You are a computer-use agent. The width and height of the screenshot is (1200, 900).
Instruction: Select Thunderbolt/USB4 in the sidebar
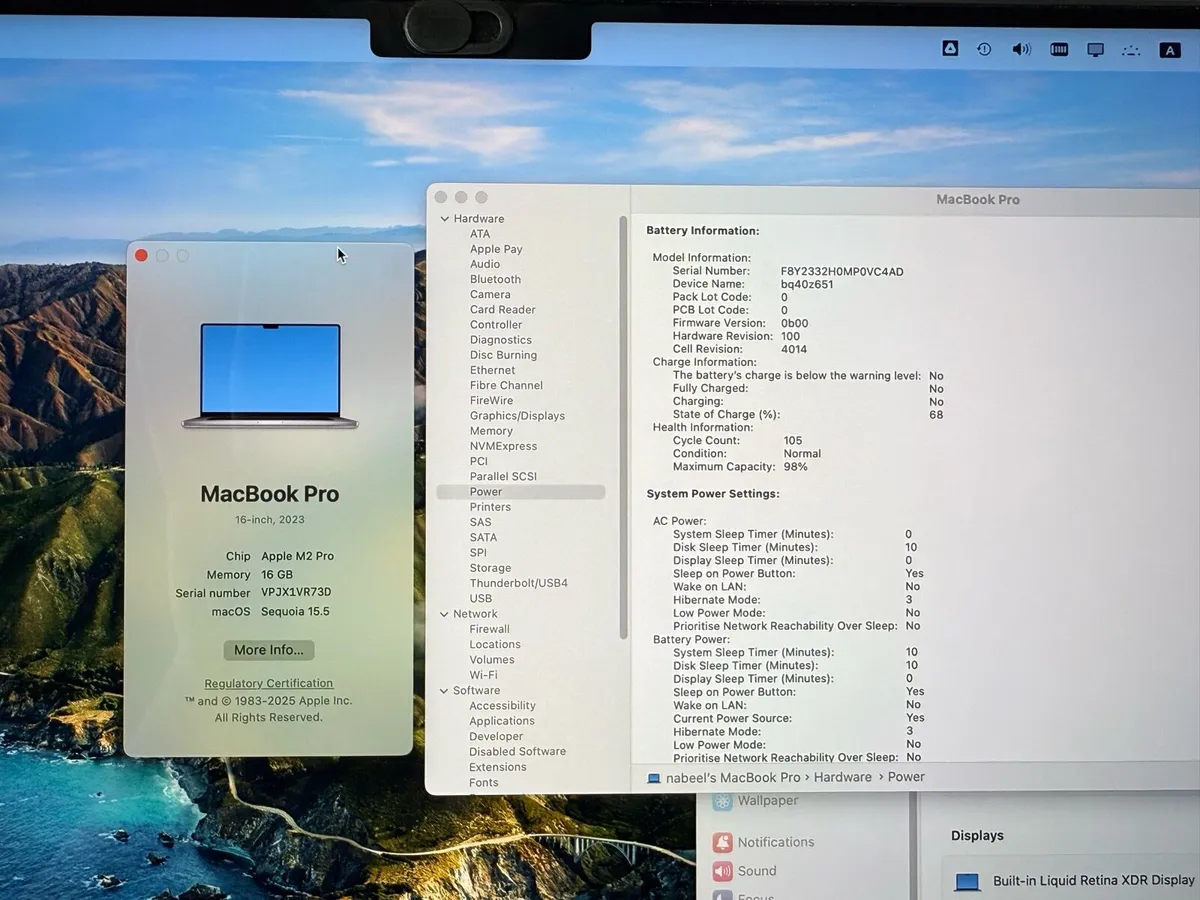519,583
